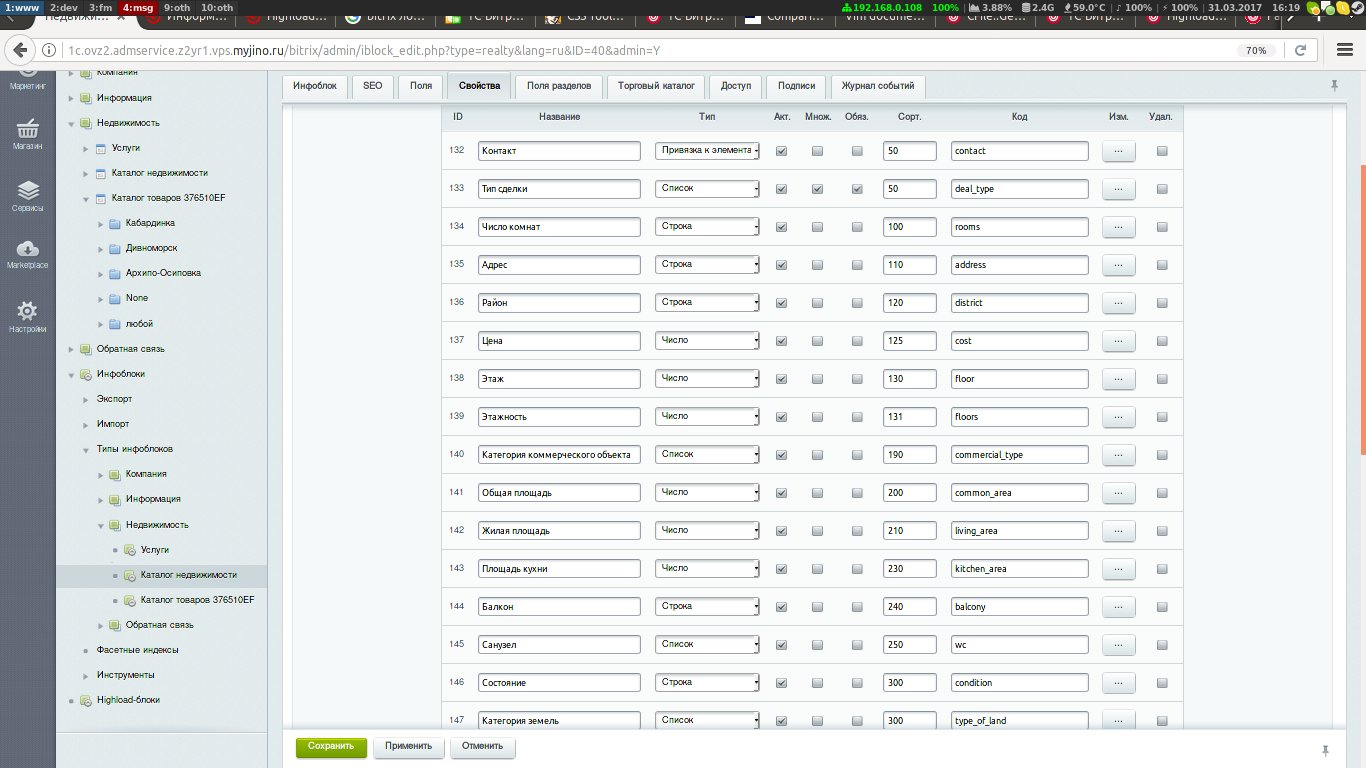Open the Подписи tab
1366x768 pixels.
(797, 86)
